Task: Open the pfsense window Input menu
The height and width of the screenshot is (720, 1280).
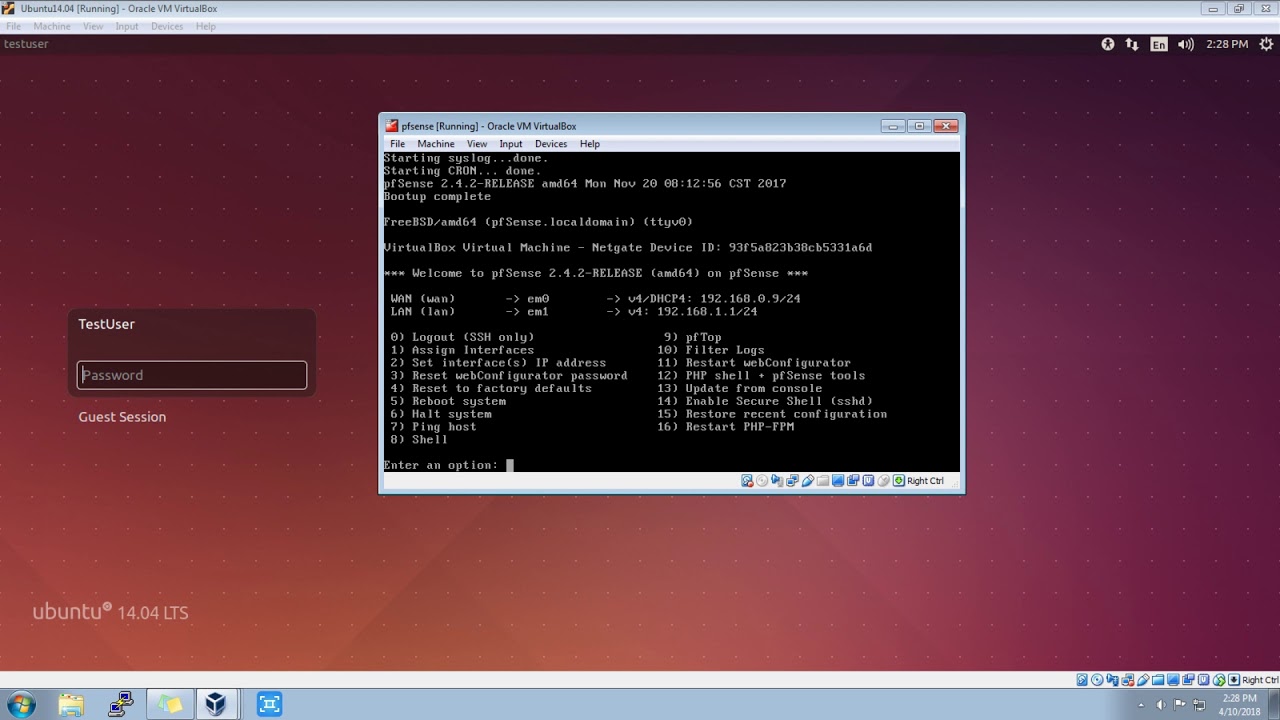Action: (511, 144)
